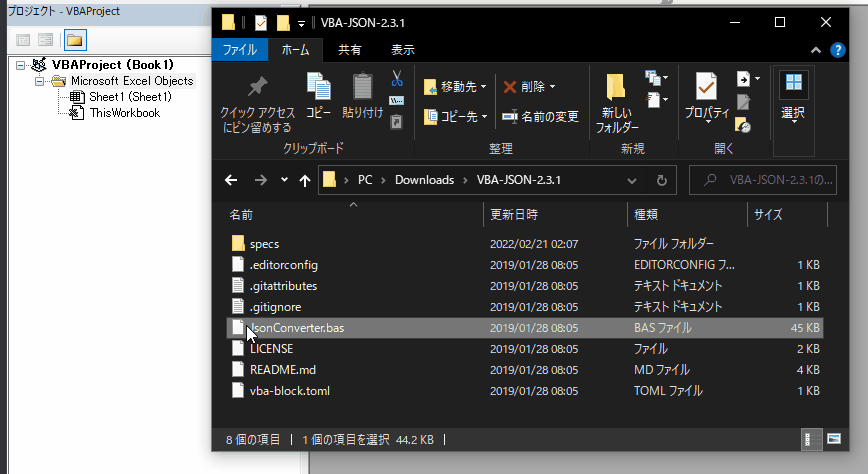
Task: Go back in Explorer navigation
Action: [x=231, y=180]
